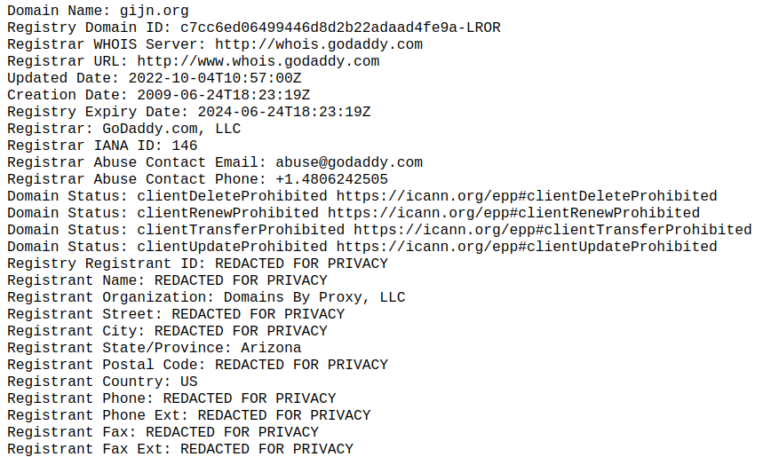Open the icann.org clientUpdateProhibited link
The width and height of the screenshot is (771, 457).
click(527, 246)
